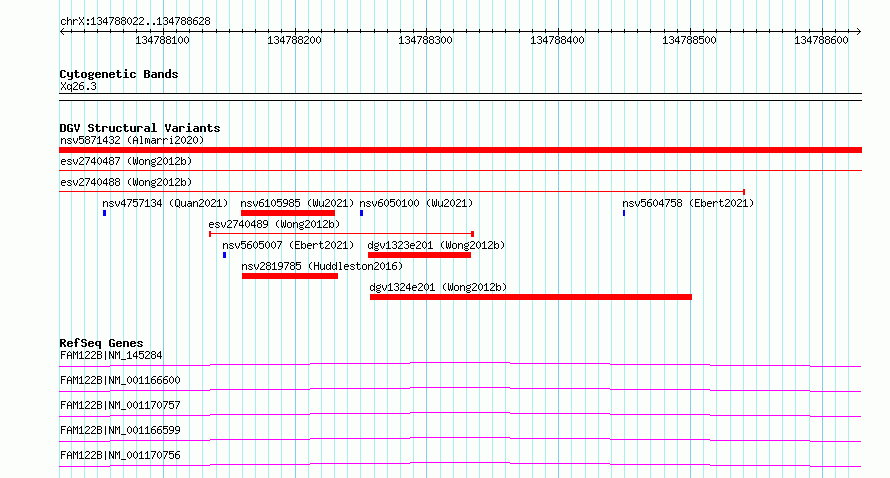Click the blue marker under nsv5604758

[x=624, y=213]
